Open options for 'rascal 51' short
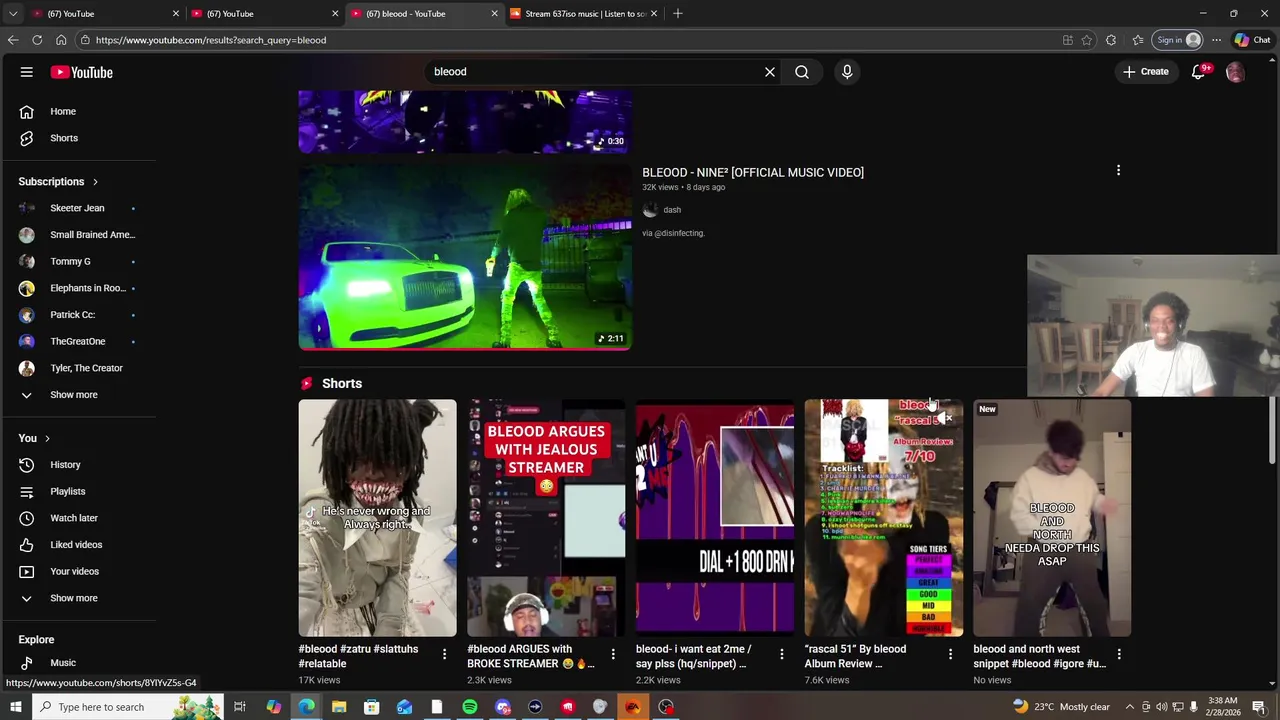 click(950, 654)
